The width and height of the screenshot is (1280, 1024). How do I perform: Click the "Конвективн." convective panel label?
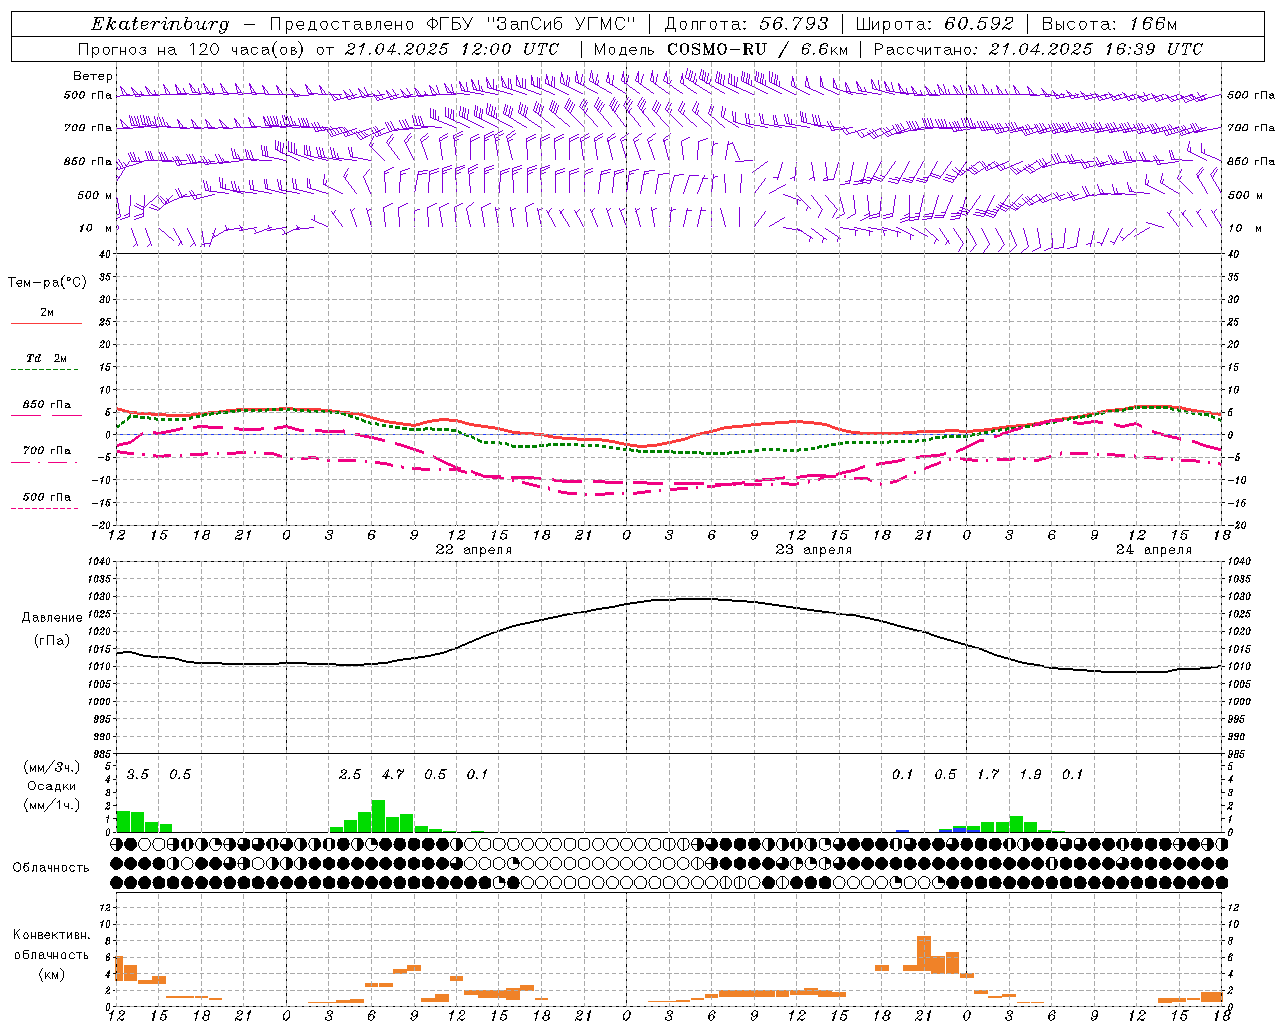[51, 935]
